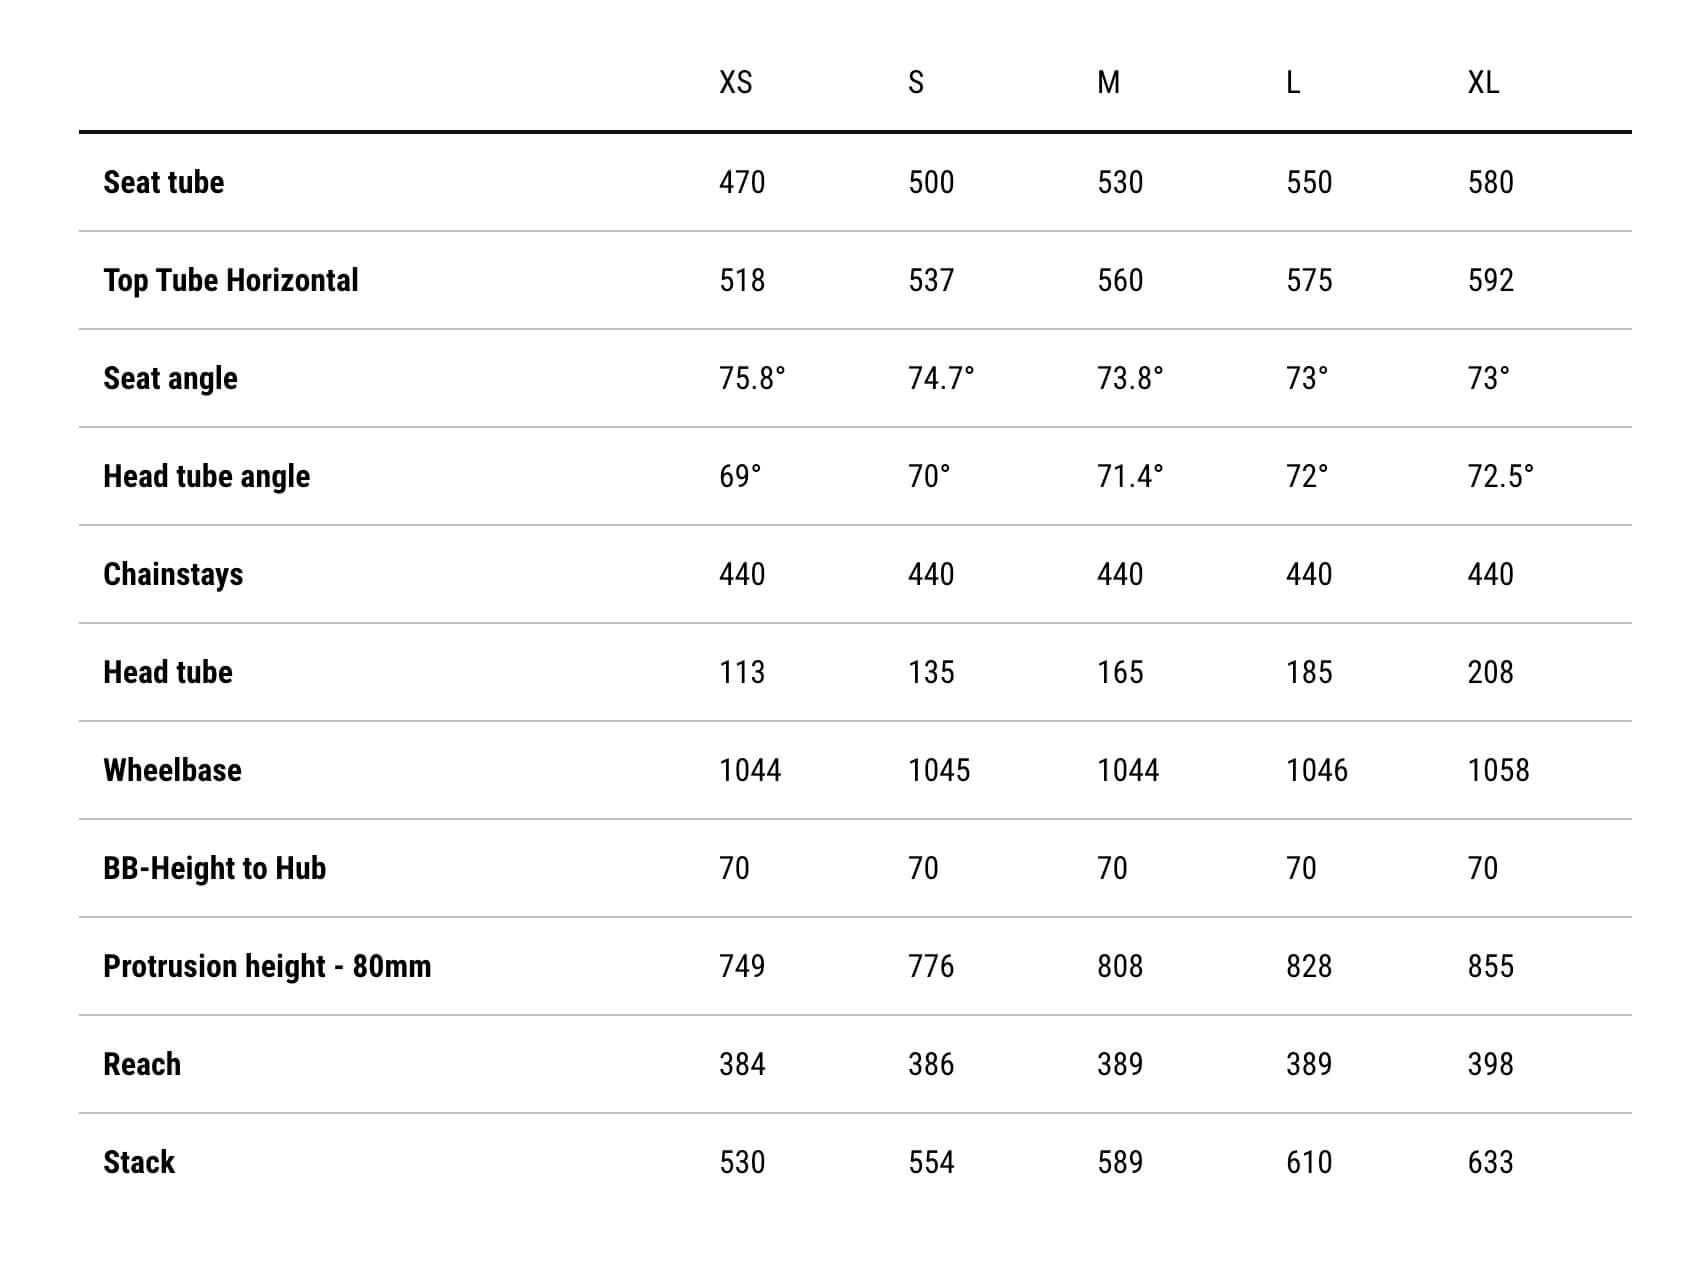
Task: Select the S size column header
Action: 916,82
